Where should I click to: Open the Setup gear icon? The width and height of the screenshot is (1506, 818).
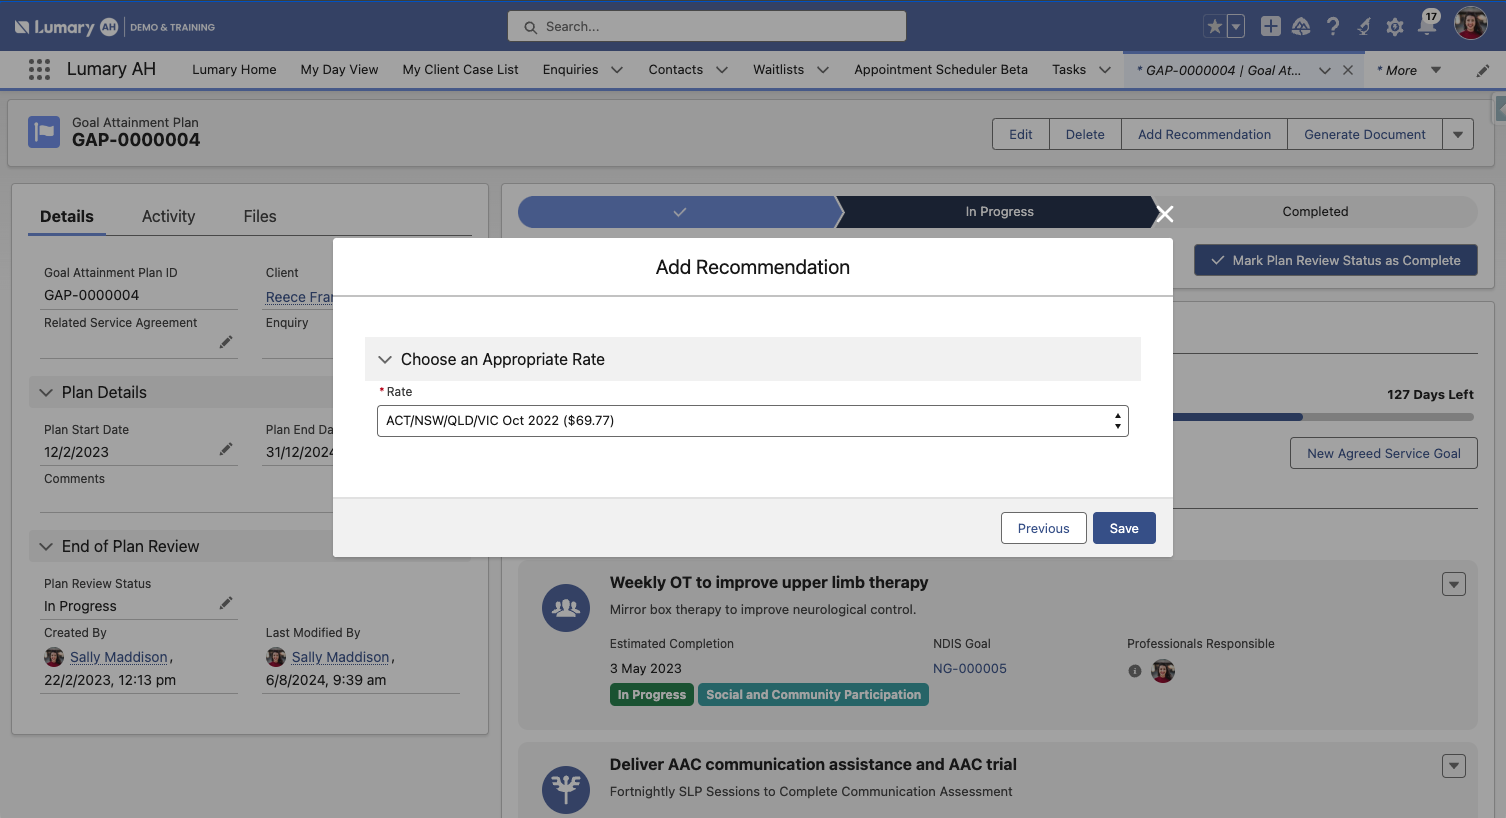(1394, 26)
